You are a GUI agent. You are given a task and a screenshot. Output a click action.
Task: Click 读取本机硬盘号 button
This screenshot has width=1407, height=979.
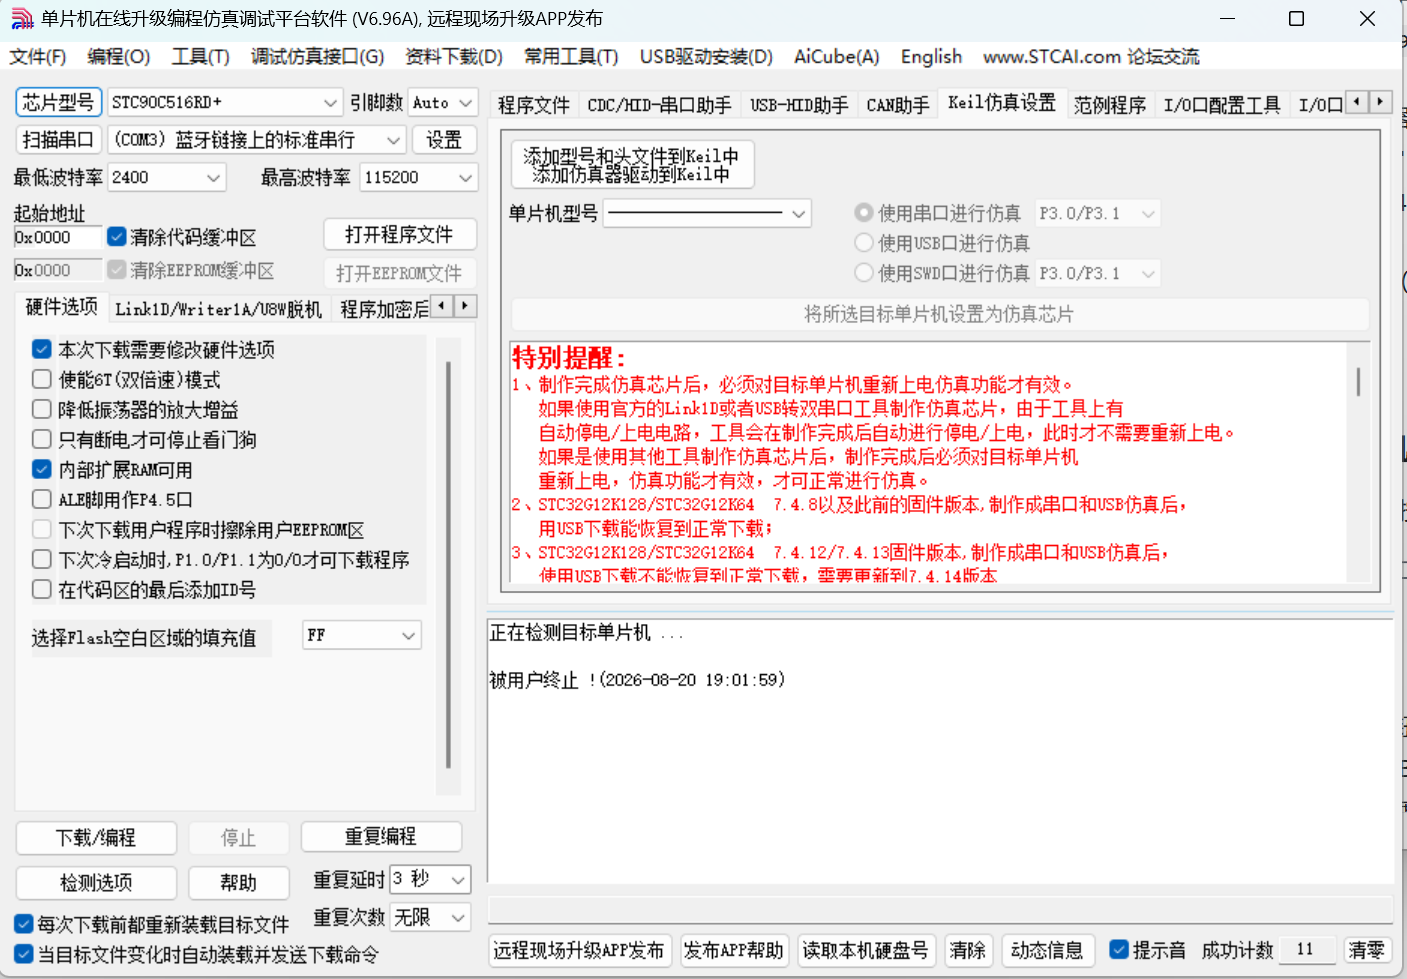865,950
